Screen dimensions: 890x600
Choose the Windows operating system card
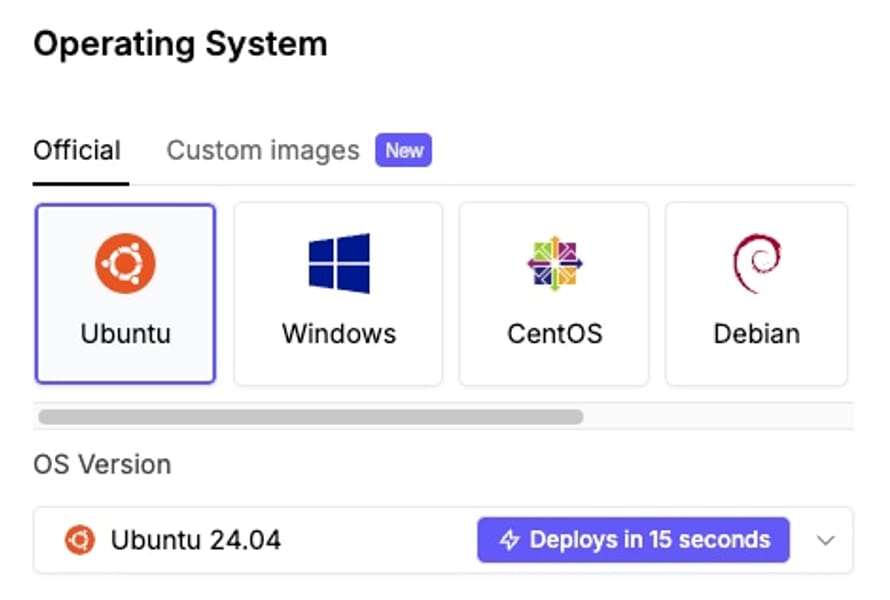[x=338, y=293]
